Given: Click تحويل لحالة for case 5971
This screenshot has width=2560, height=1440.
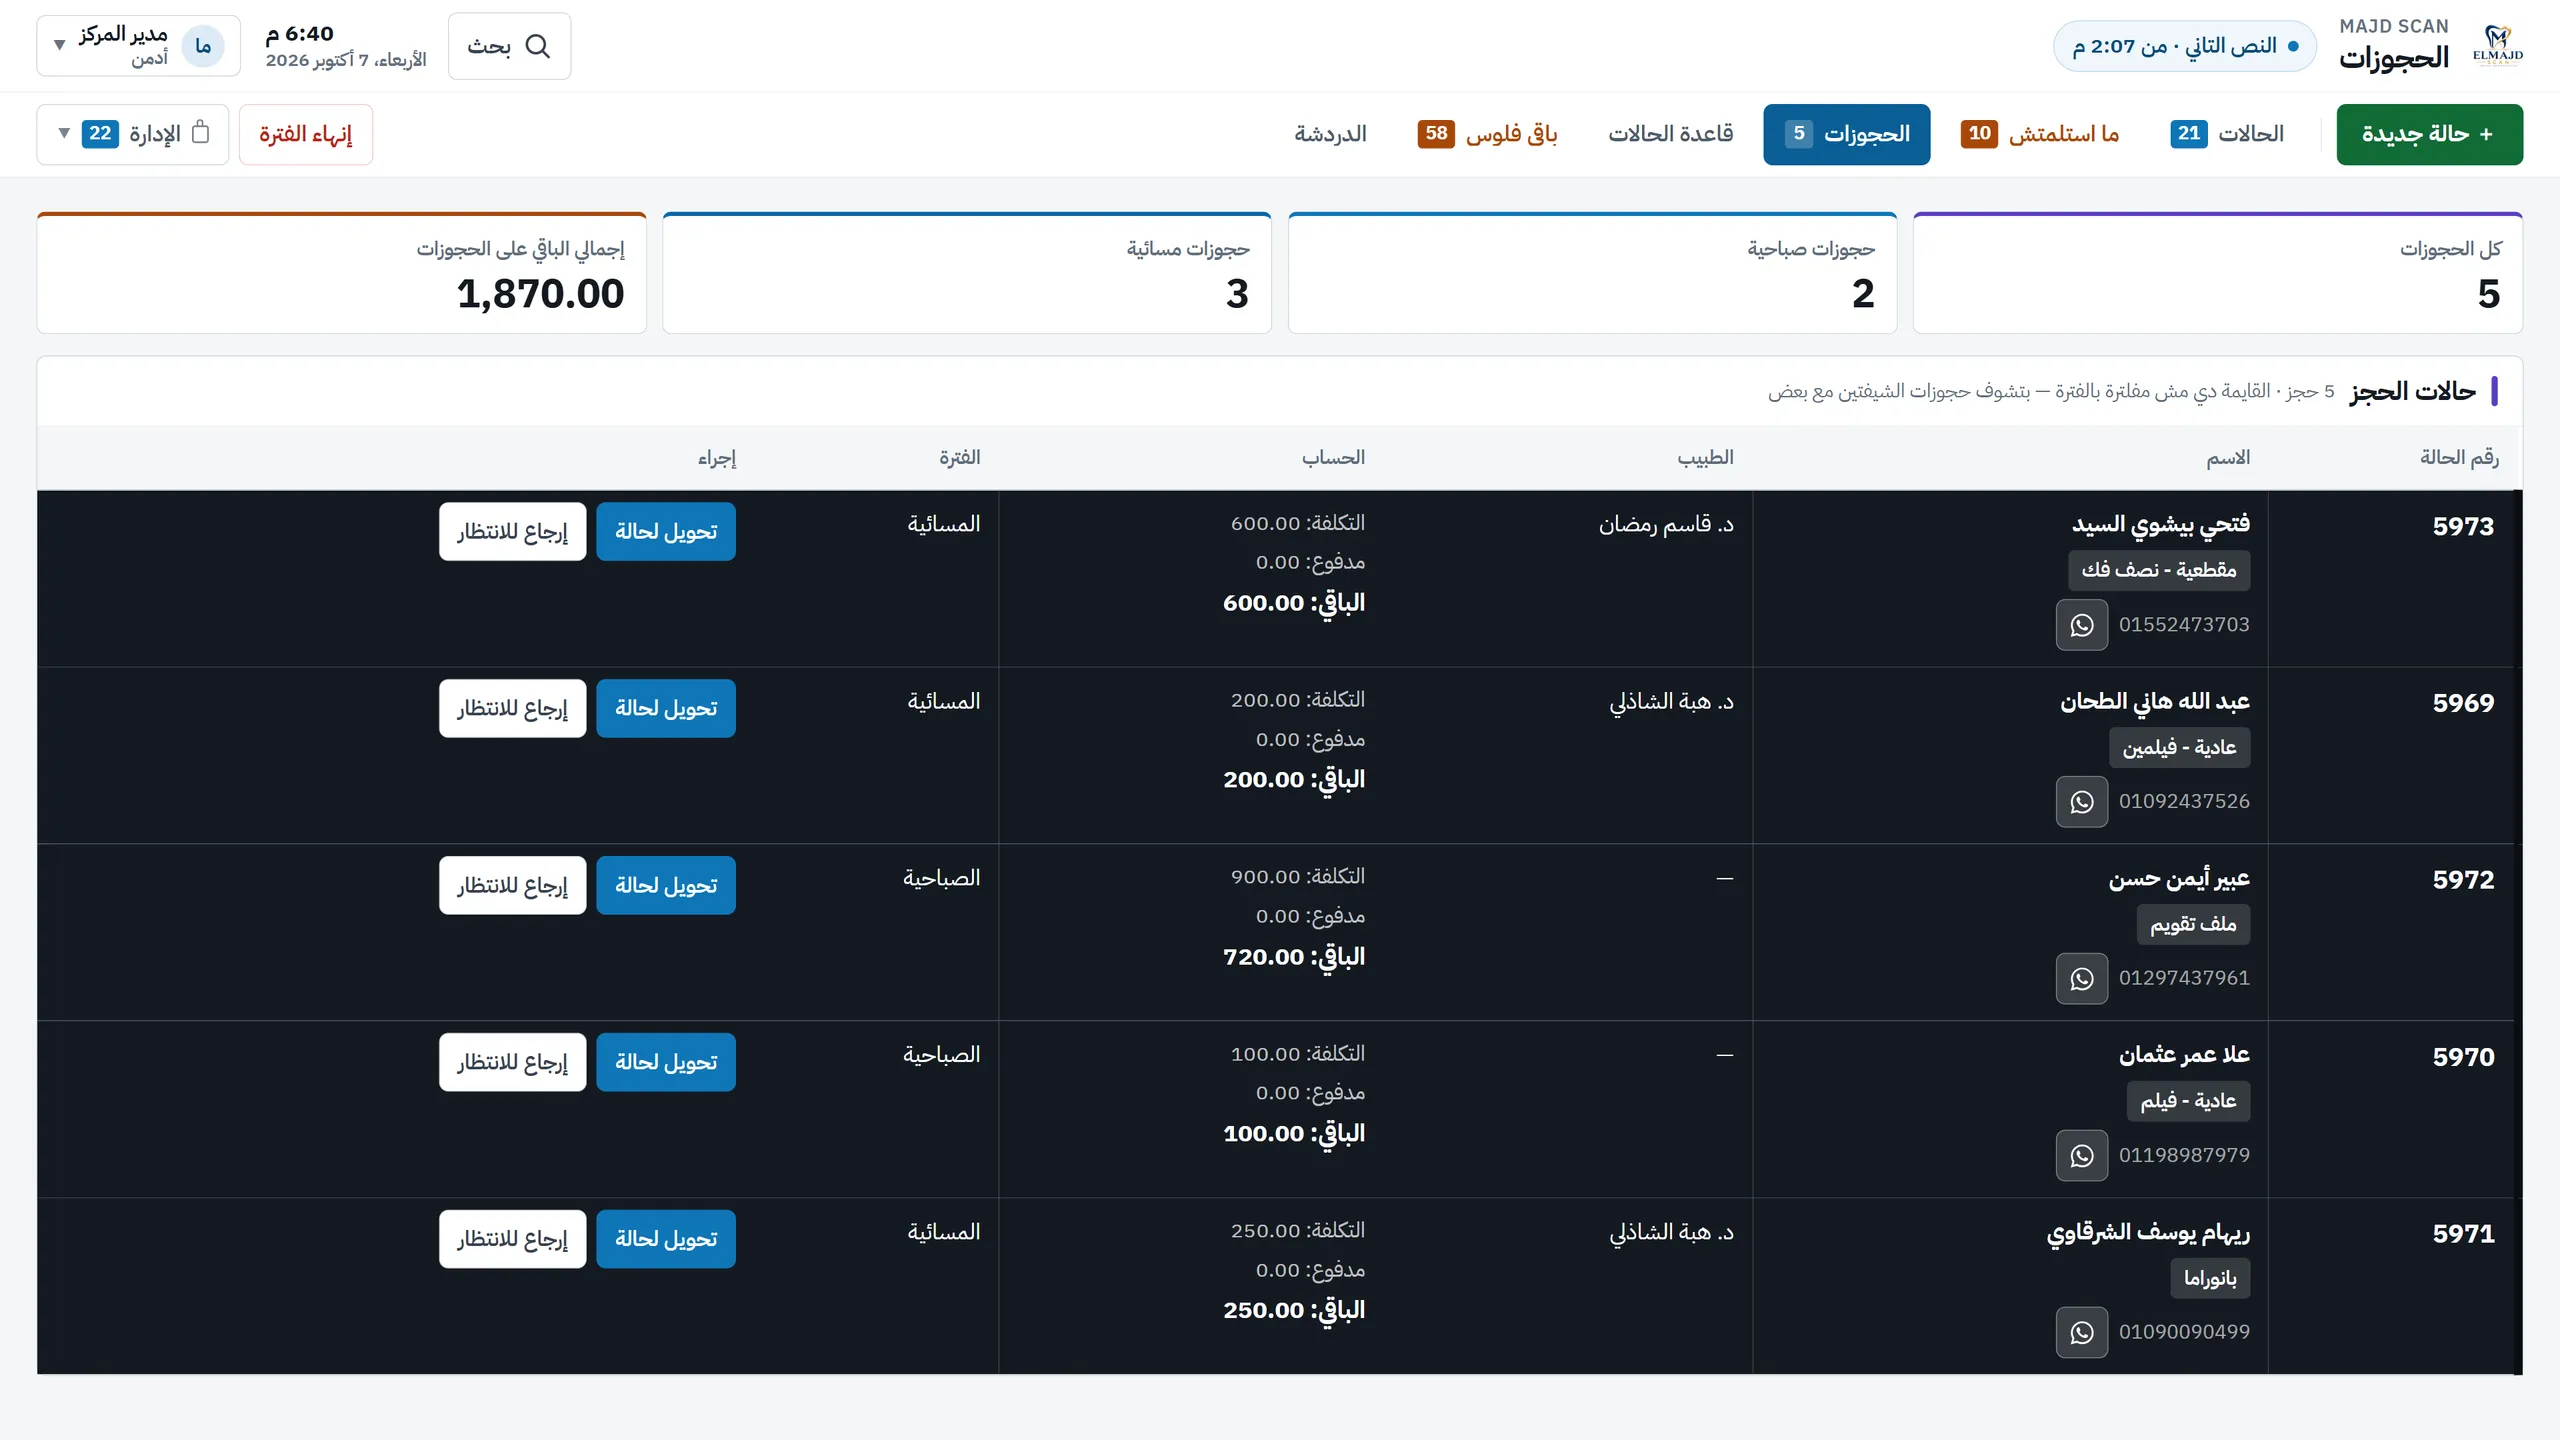Looking at the screenshot, I should coord(666,1239).
